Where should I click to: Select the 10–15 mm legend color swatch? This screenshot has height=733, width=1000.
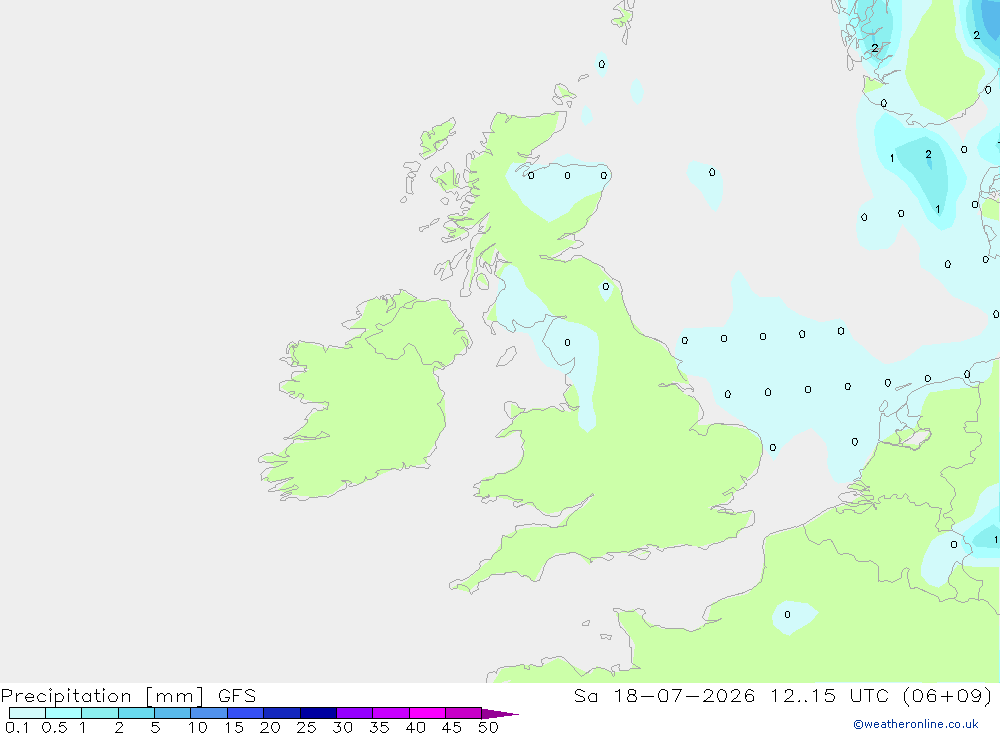pos(209,713)
